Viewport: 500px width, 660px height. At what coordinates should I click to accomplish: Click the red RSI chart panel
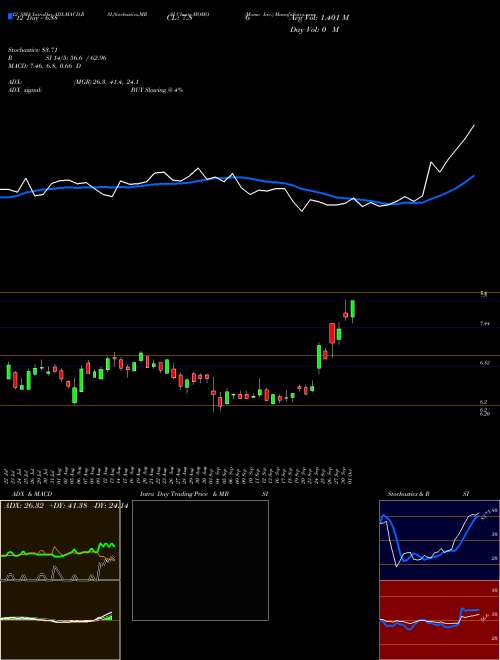click(x=439, y=620)
